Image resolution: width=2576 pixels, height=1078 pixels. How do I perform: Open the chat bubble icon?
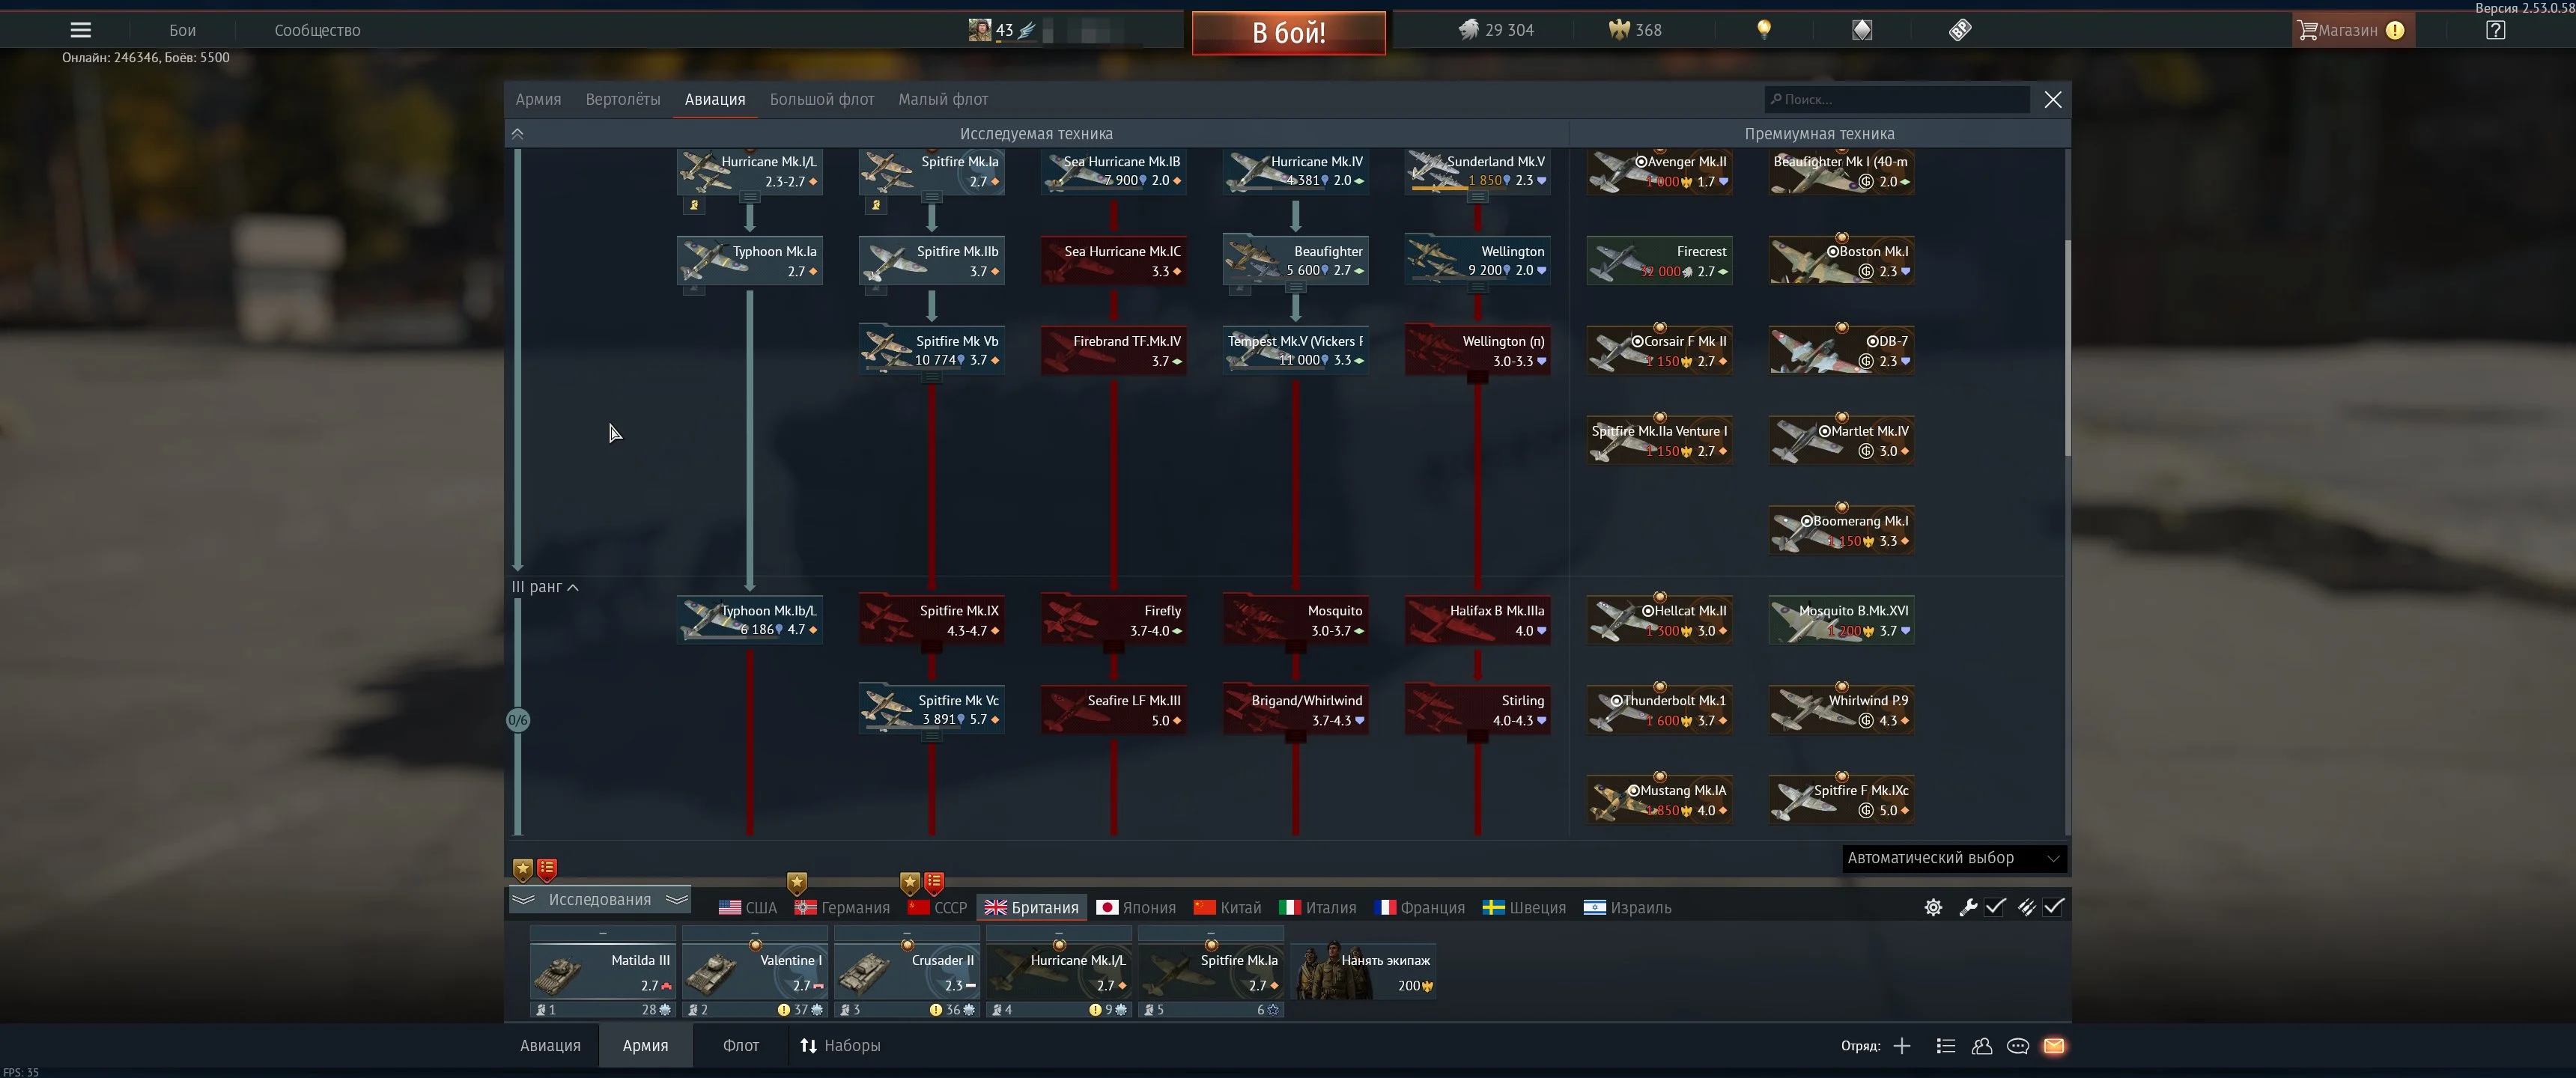coord(2017,1045)
